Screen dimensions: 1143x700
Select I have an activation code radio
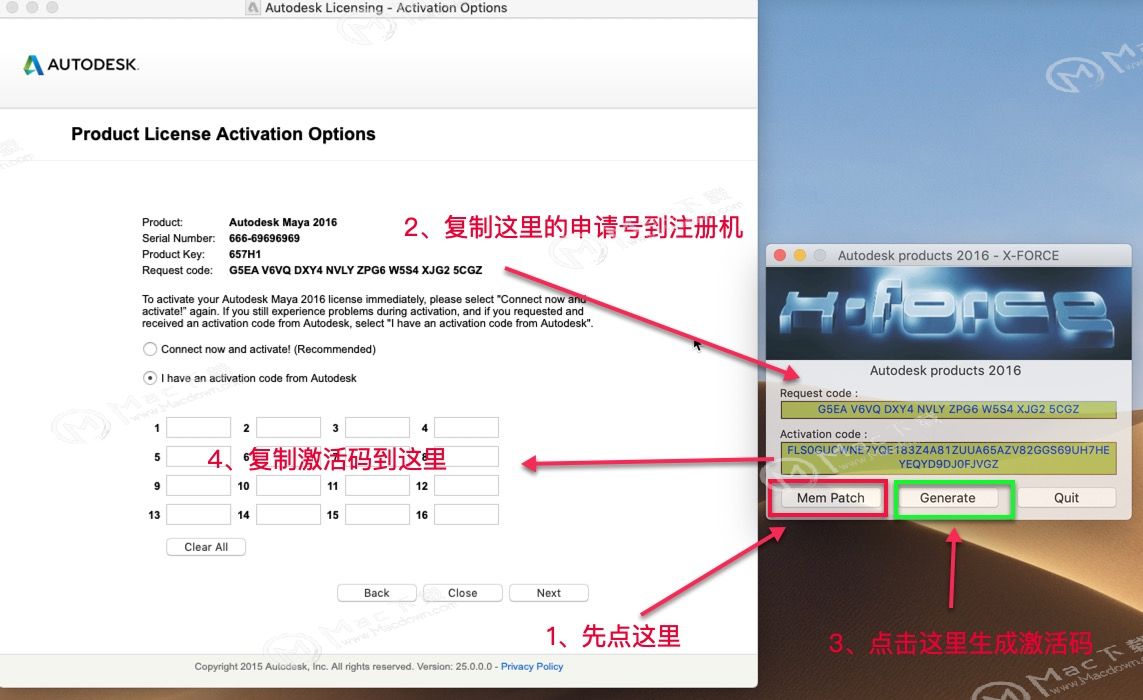(149, 378)
